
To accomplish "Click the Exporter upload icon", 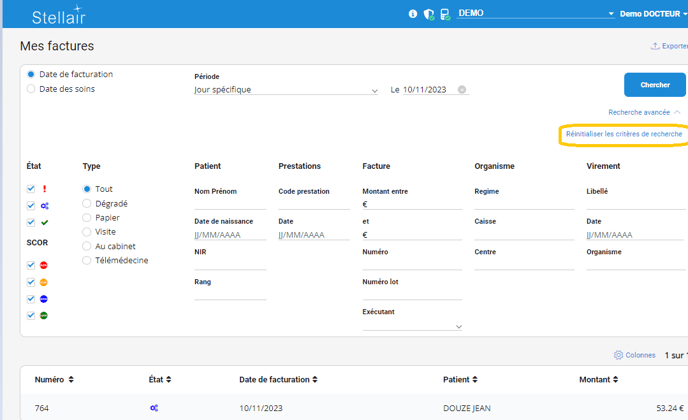I will point(655,46).
